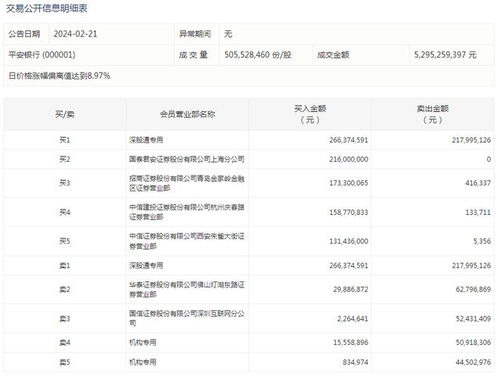Click sell amount 217,995,126 in 买1 row

pyautogui.click(x=471, y=140)
